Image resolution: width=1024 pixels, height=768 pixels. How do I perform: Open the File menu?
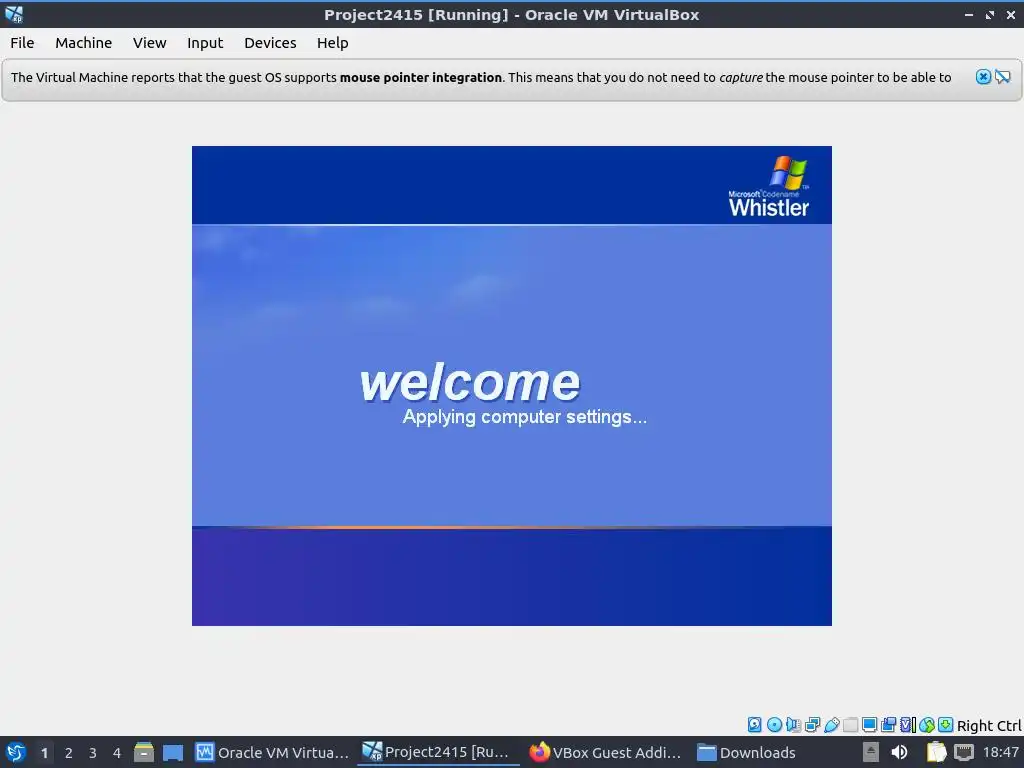pos(22,42)
